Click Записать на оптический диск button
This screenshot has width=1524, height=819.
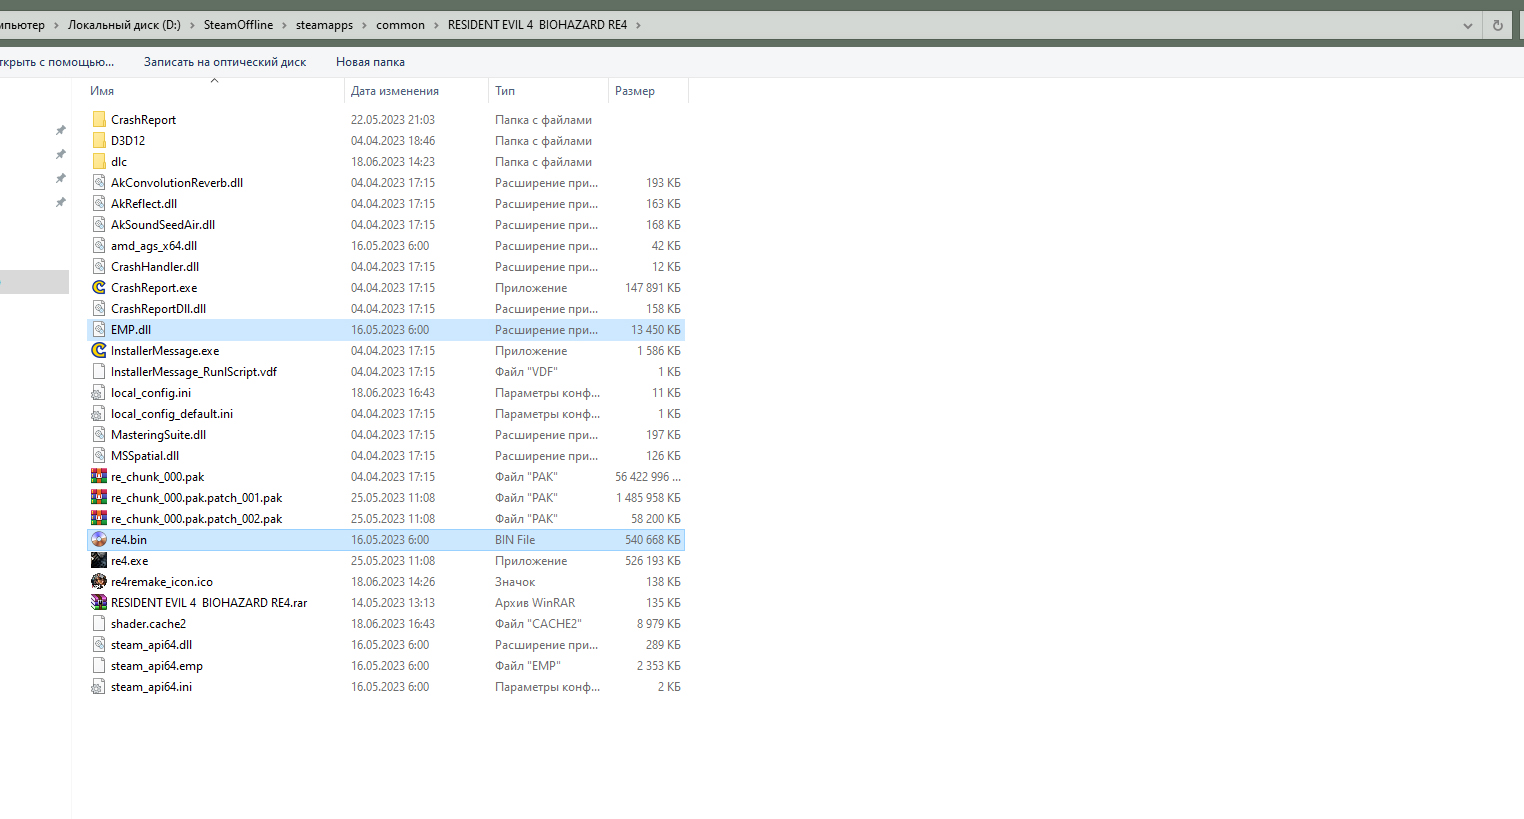tap(225, 62)
